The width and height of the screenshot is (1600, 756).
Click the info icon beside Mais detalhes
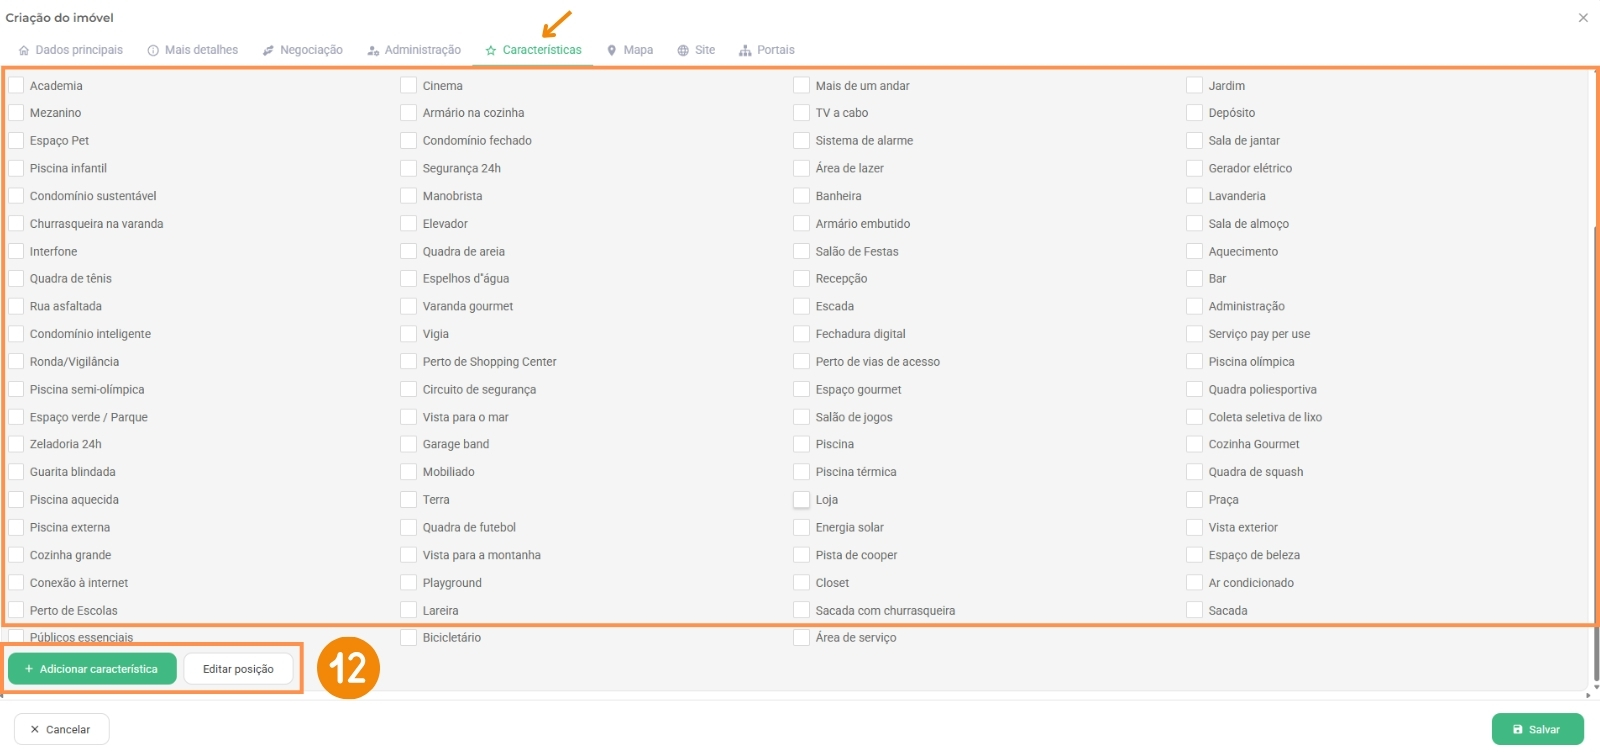click(153, 50)
